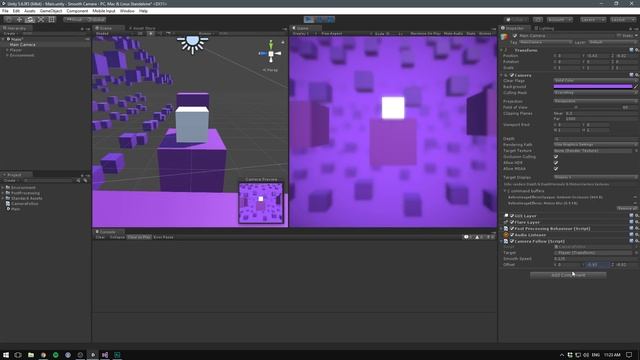The height and width of the screenshot is (360, 640).
Task: Click the Add Component button
Action: click(568, 275)
